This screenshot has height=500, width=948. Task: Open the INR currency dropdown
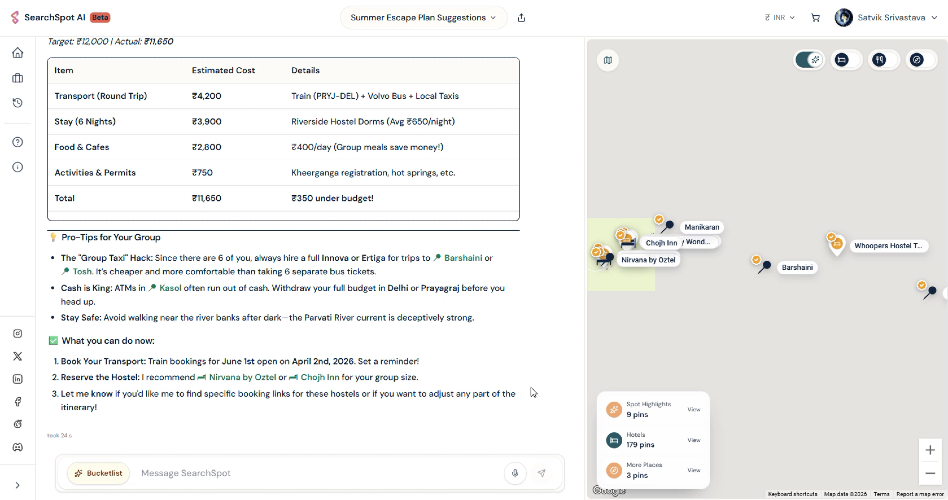(779, 18)
